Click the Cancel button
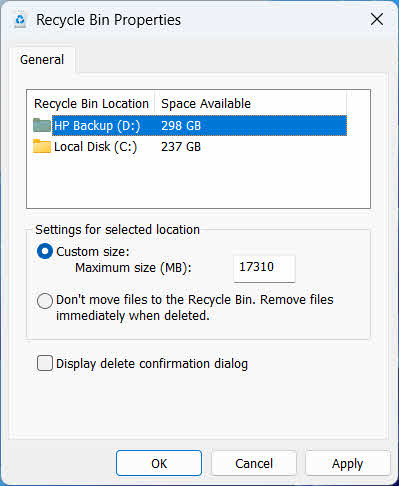This screenshot has height=486, width=399. click(x=254, y=463)
